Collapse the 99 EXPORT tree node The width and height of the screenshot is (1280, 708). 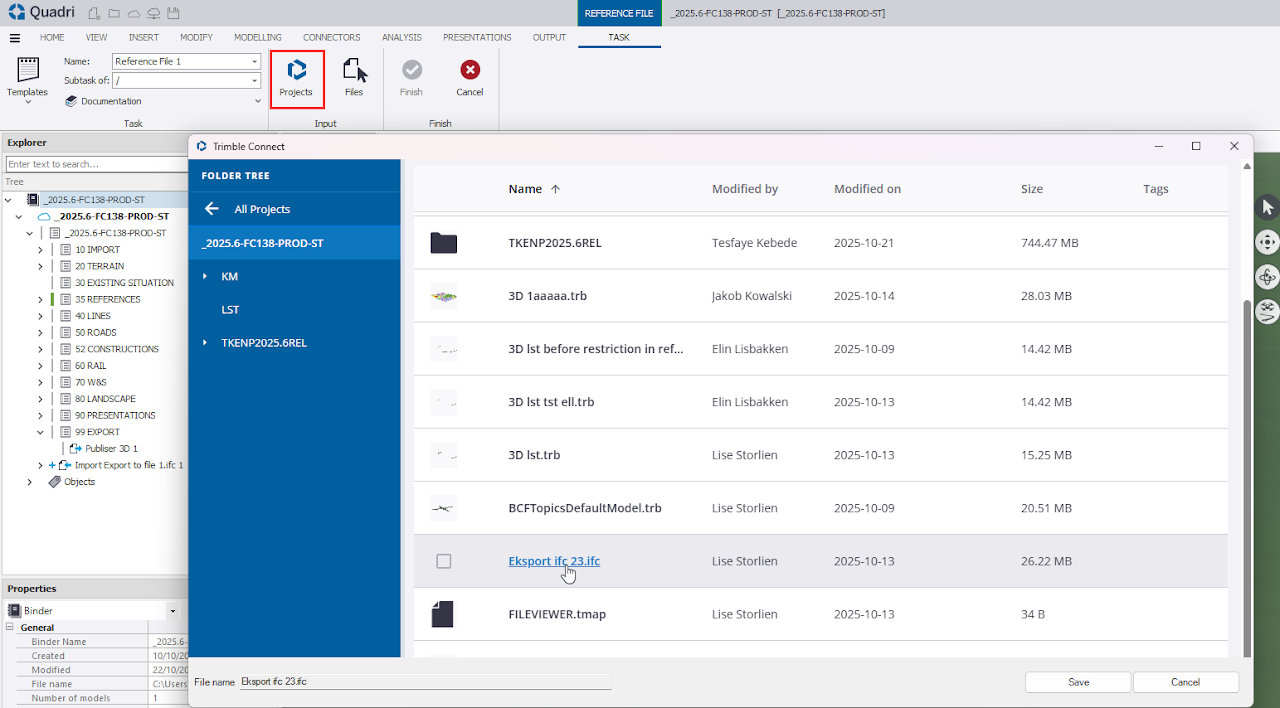[40, 432]
